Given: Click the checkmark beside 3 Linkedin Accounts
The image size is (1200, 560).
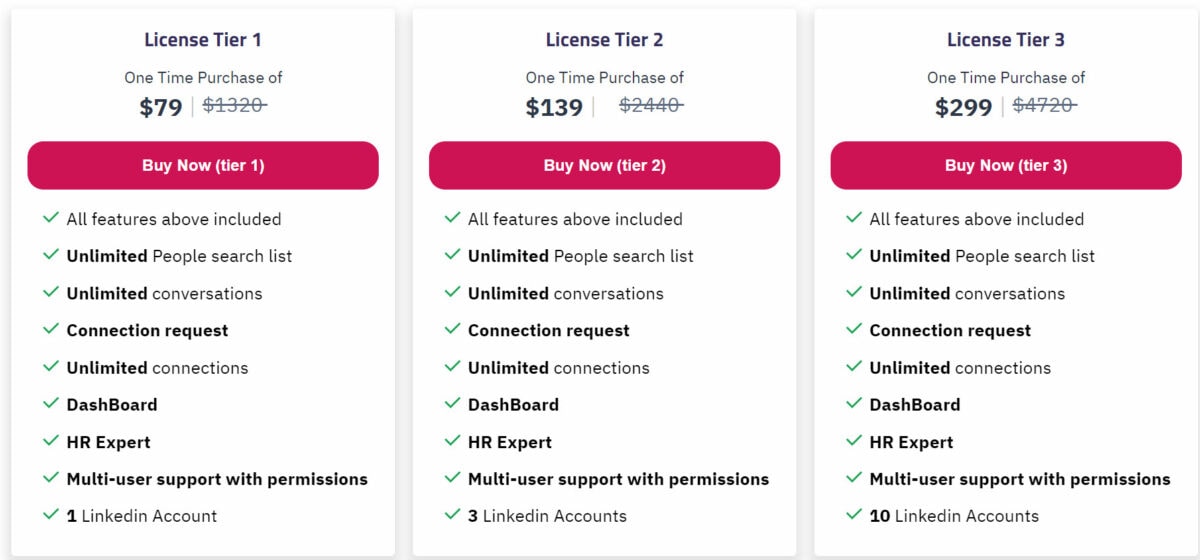Looking at the screenshot, I should click(452, 515).
